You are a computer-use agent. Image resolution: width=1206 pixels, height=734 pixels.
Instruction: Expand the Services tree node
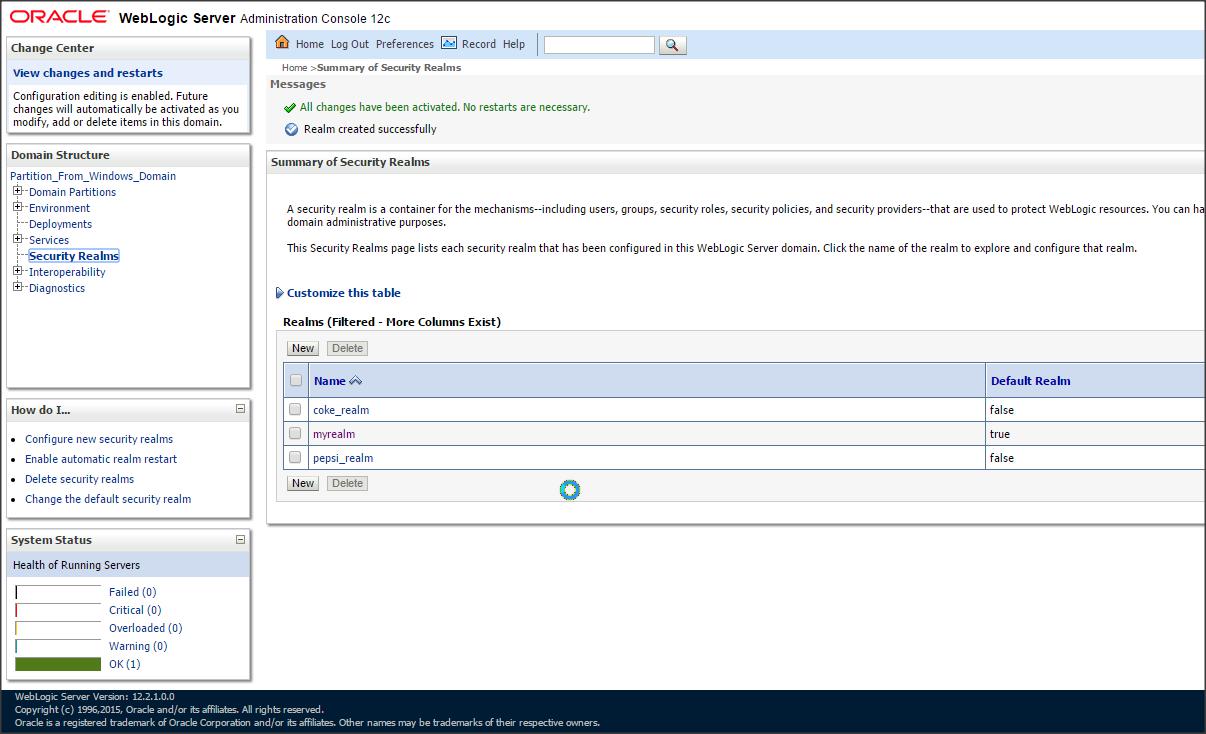point(18,239)
